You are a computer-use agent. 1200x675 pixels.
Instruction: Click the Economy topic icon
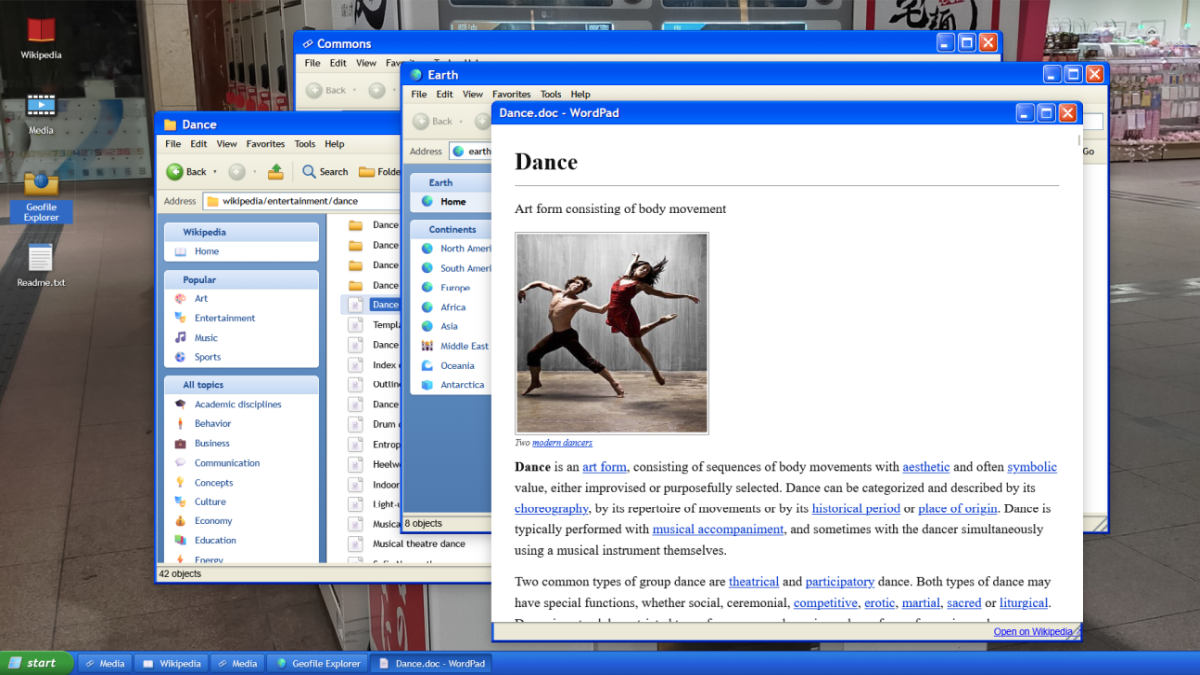pos(180,521)
